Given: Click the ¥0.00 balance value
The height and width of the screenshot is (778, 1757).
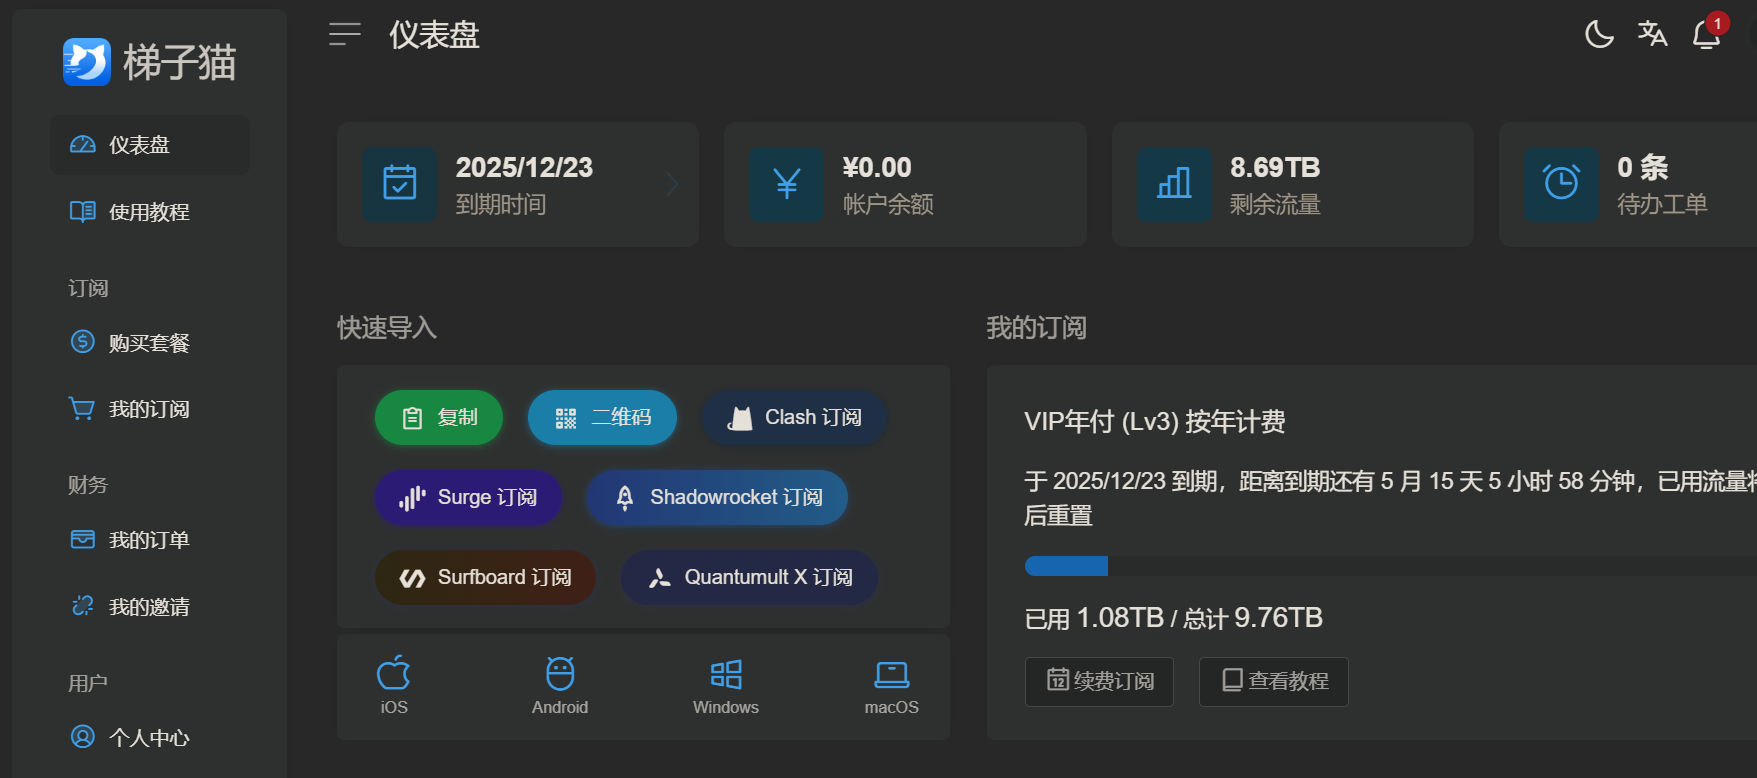Looking at the screenshot, I should point(877,167).
